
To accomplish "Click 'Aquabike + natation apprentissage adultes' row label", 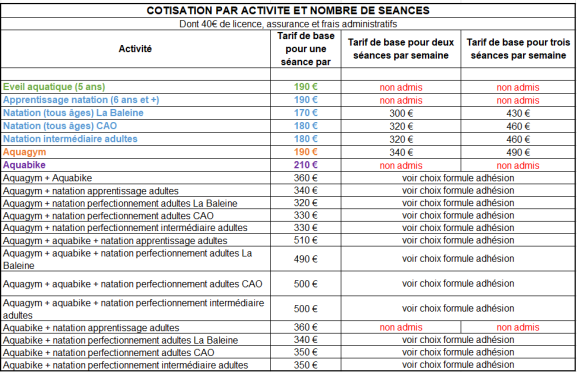I will pyautogui.click(x=91, y=328).
